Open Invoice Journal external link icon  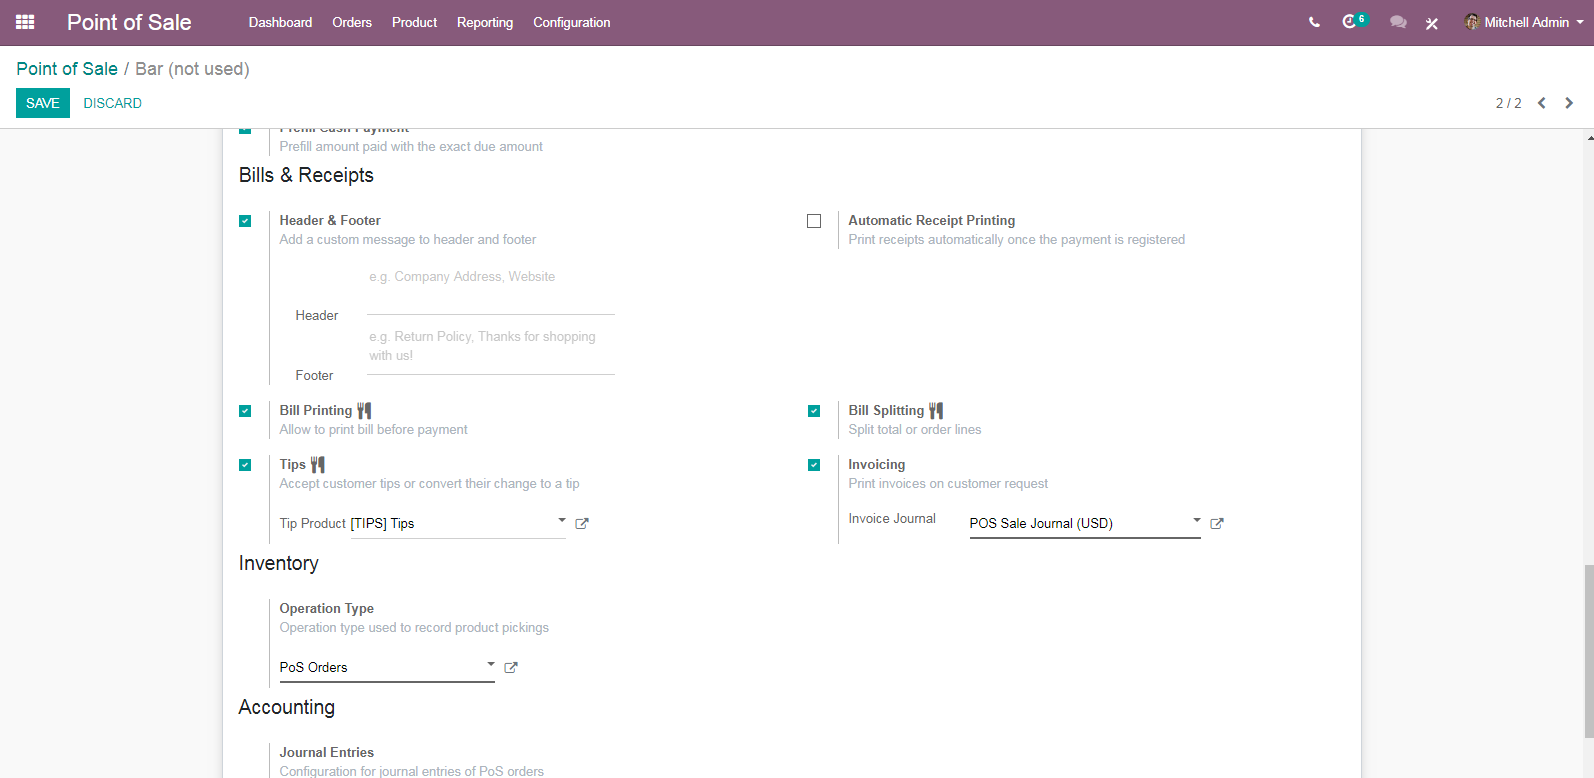point(1217,523)
